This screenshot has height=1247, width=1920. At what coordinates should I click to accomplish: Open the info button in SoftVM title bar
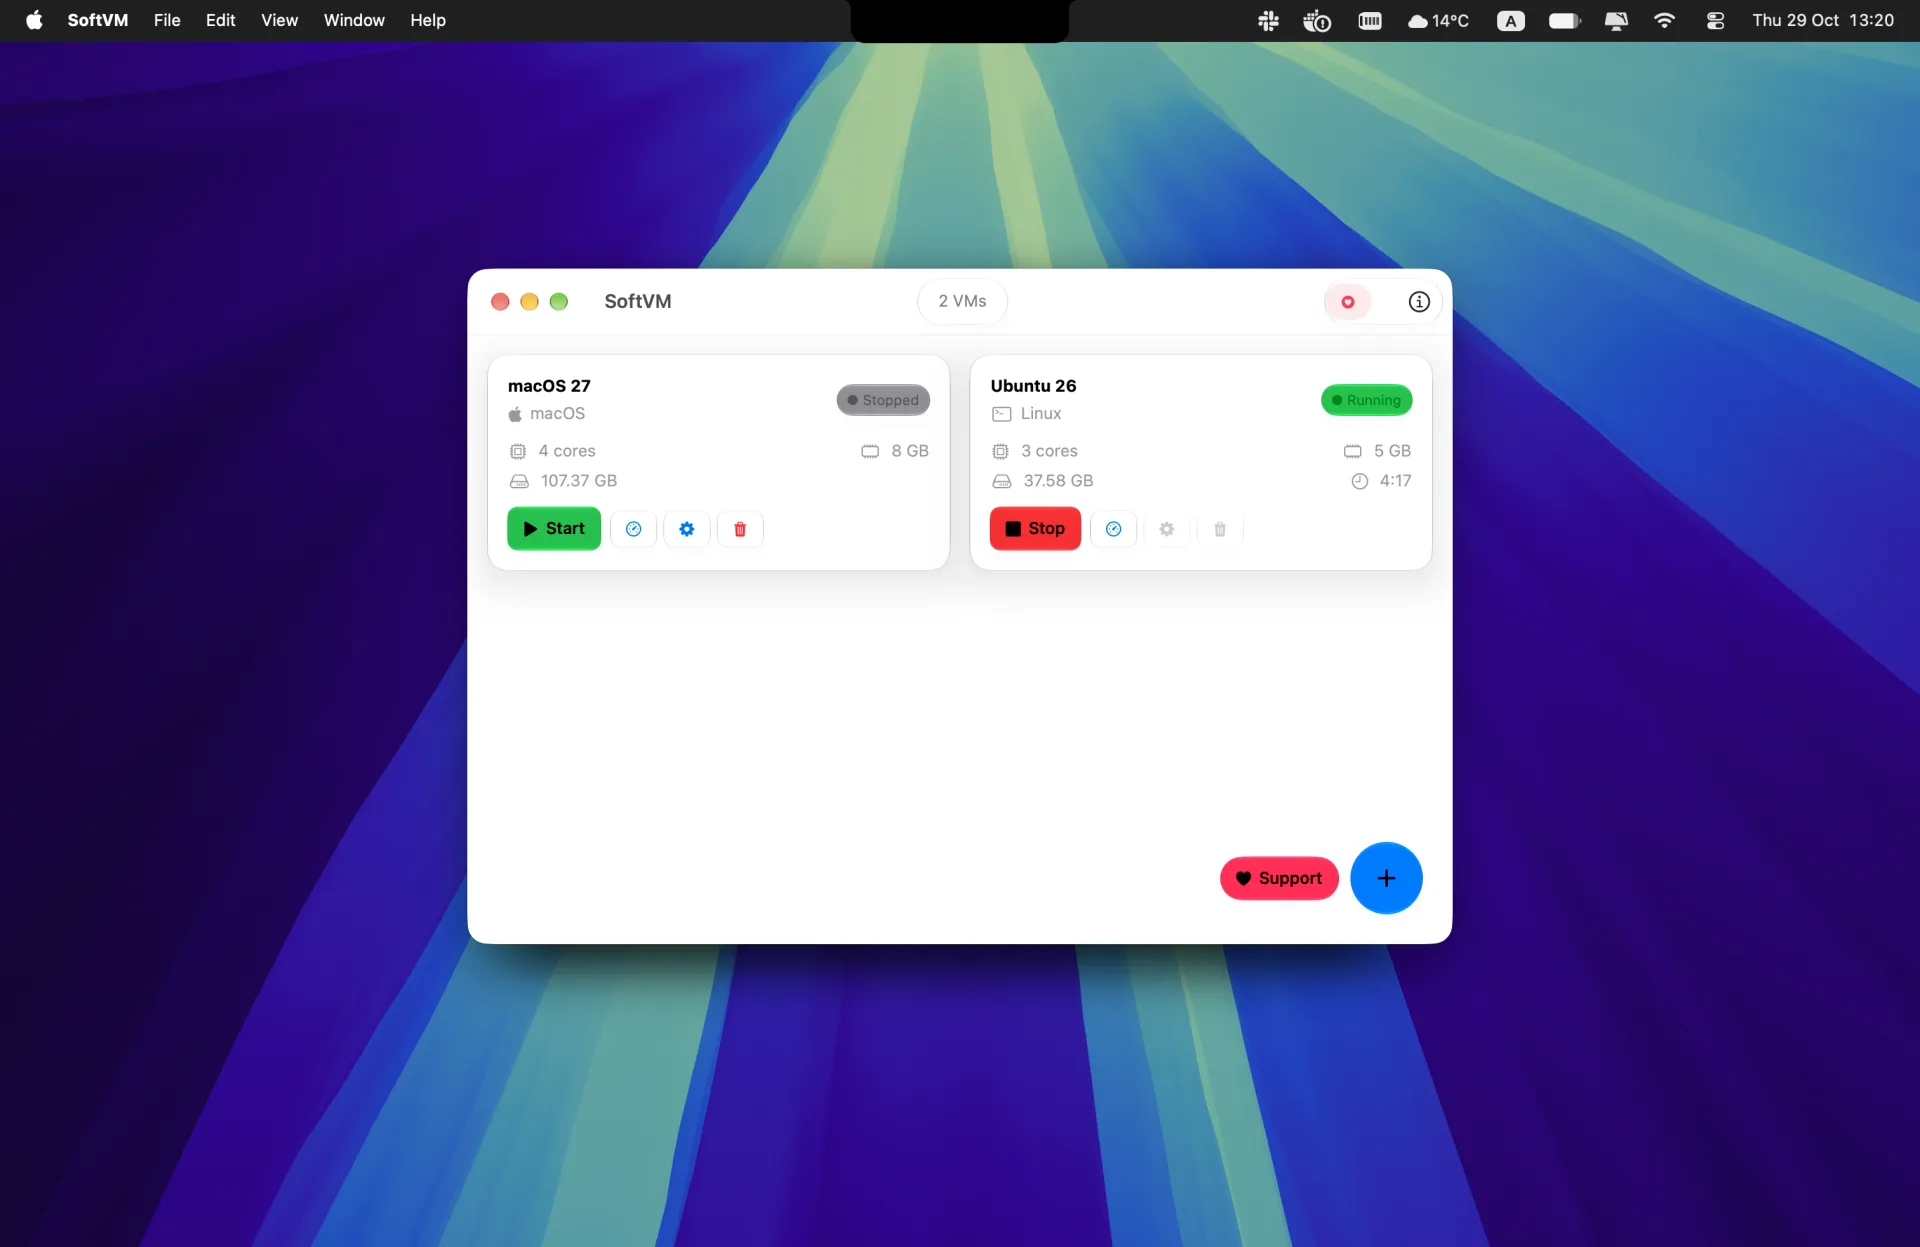click(x=1419, y=302)
